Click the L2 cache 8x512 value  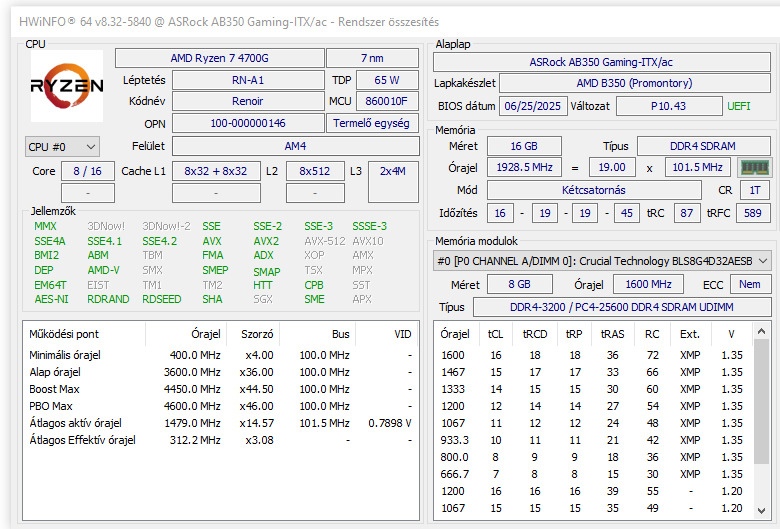click(x=315, y=171)
